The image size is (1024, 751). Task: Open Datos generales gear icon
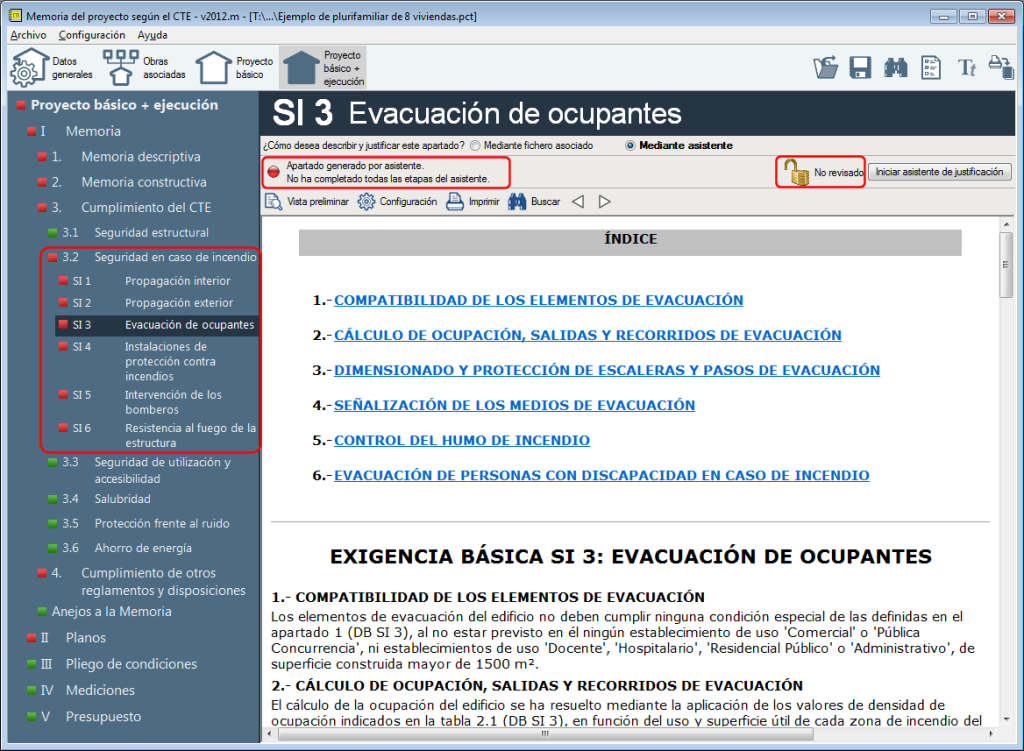coord(29,68)
